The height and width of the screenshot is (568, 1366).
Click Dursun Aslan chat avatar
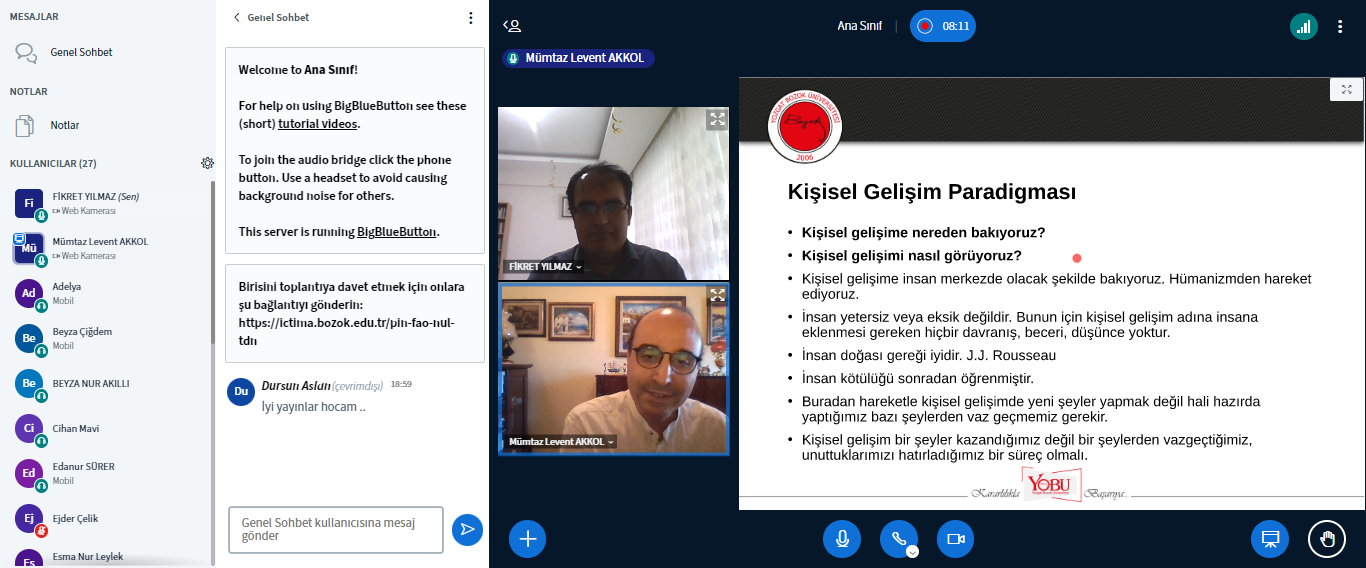[x=241, y=392]
